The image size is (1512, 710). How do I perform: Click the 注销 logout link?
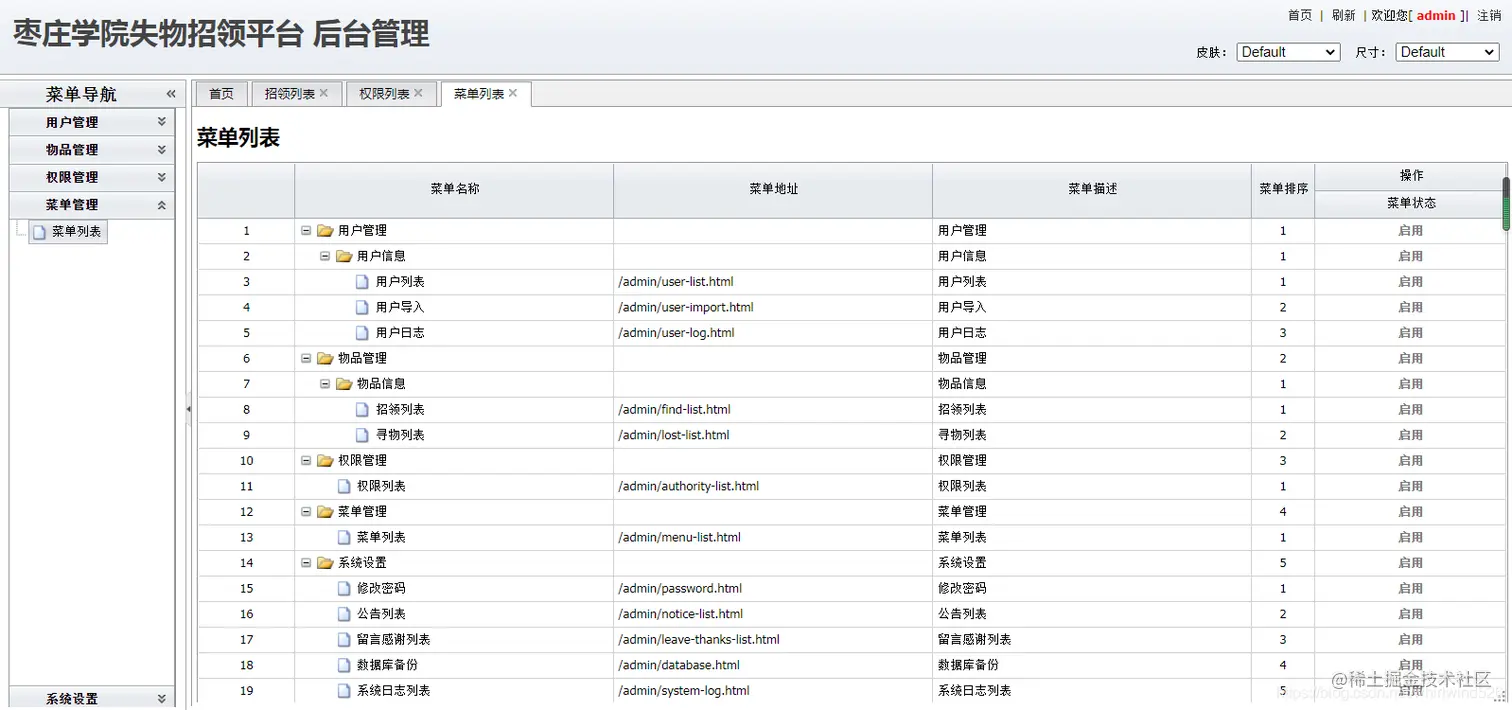click(x=1490, y=15)
